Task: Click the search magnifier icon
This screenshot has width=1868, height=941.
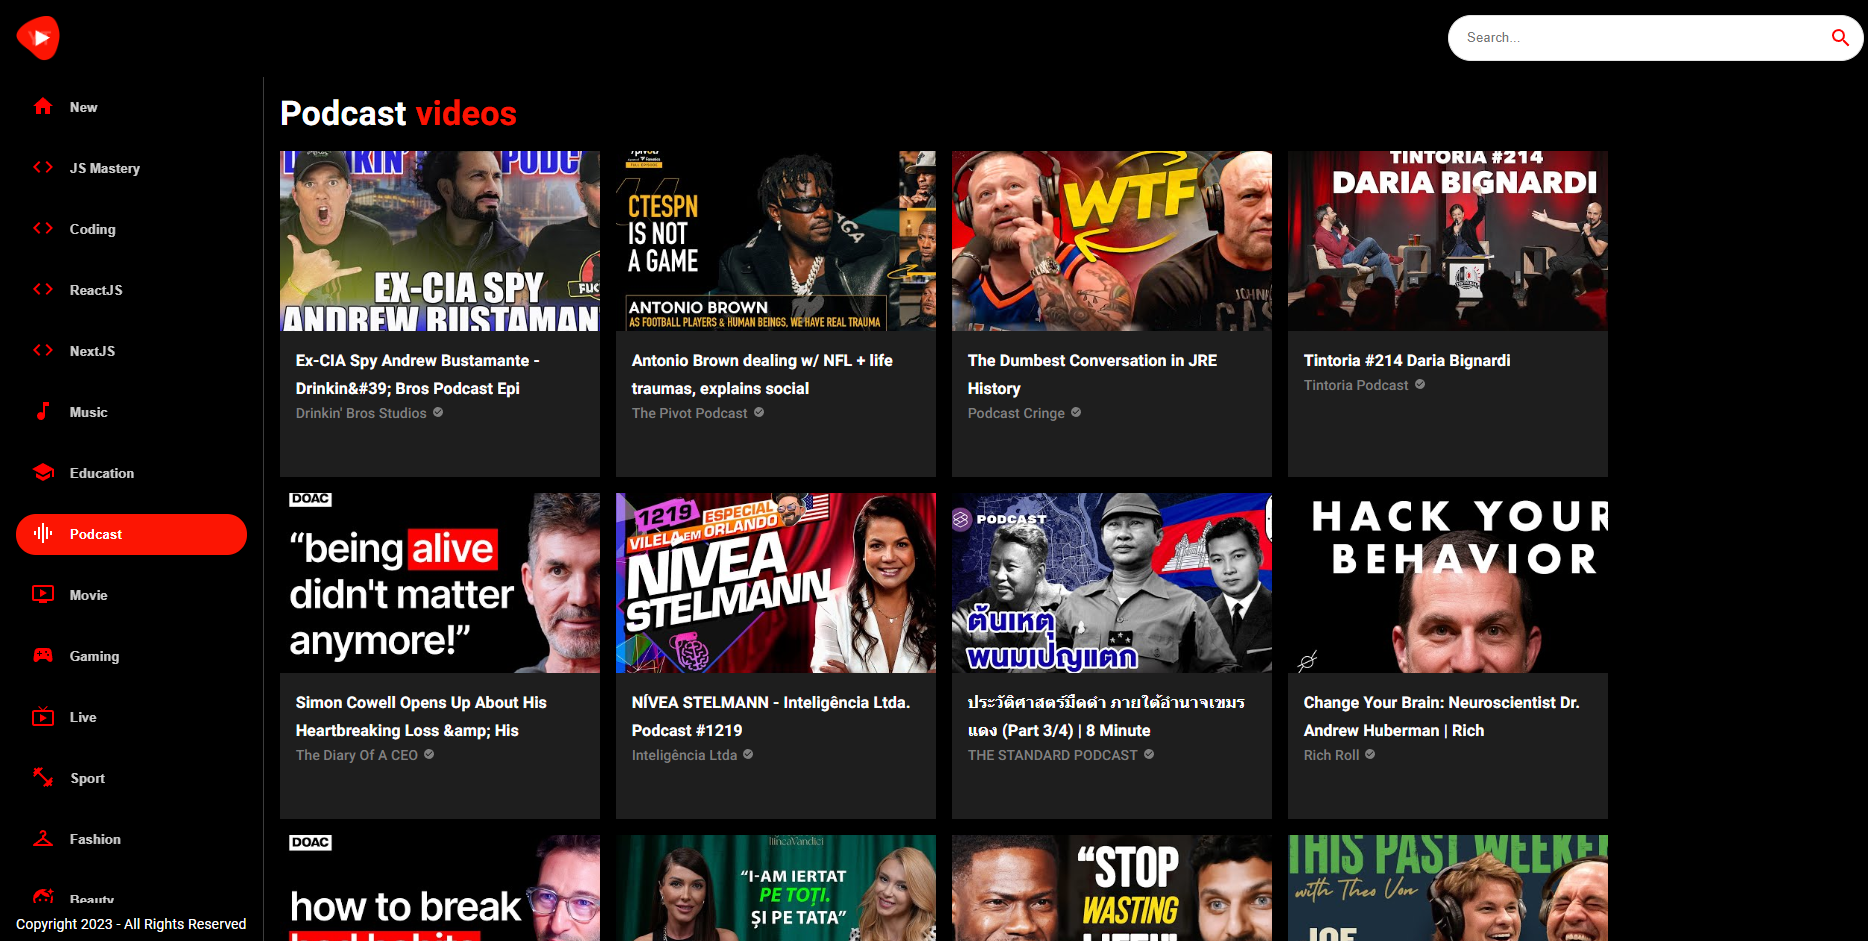Action: 1840,38
